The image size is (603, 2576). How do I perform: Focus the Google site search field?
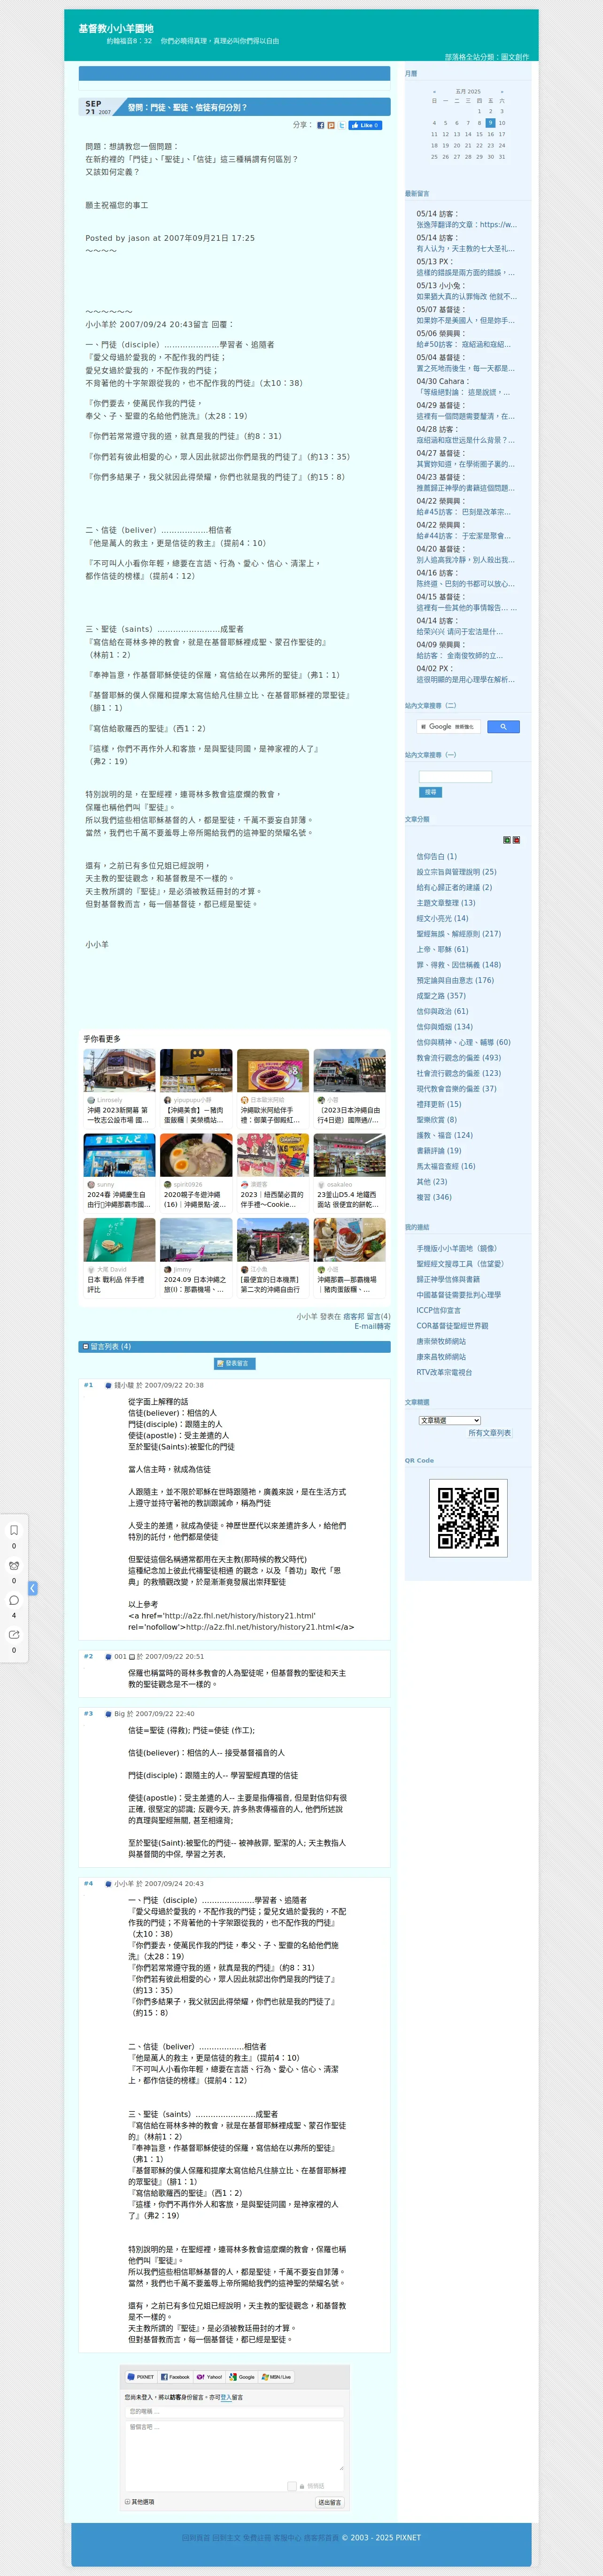pos(448,727)
